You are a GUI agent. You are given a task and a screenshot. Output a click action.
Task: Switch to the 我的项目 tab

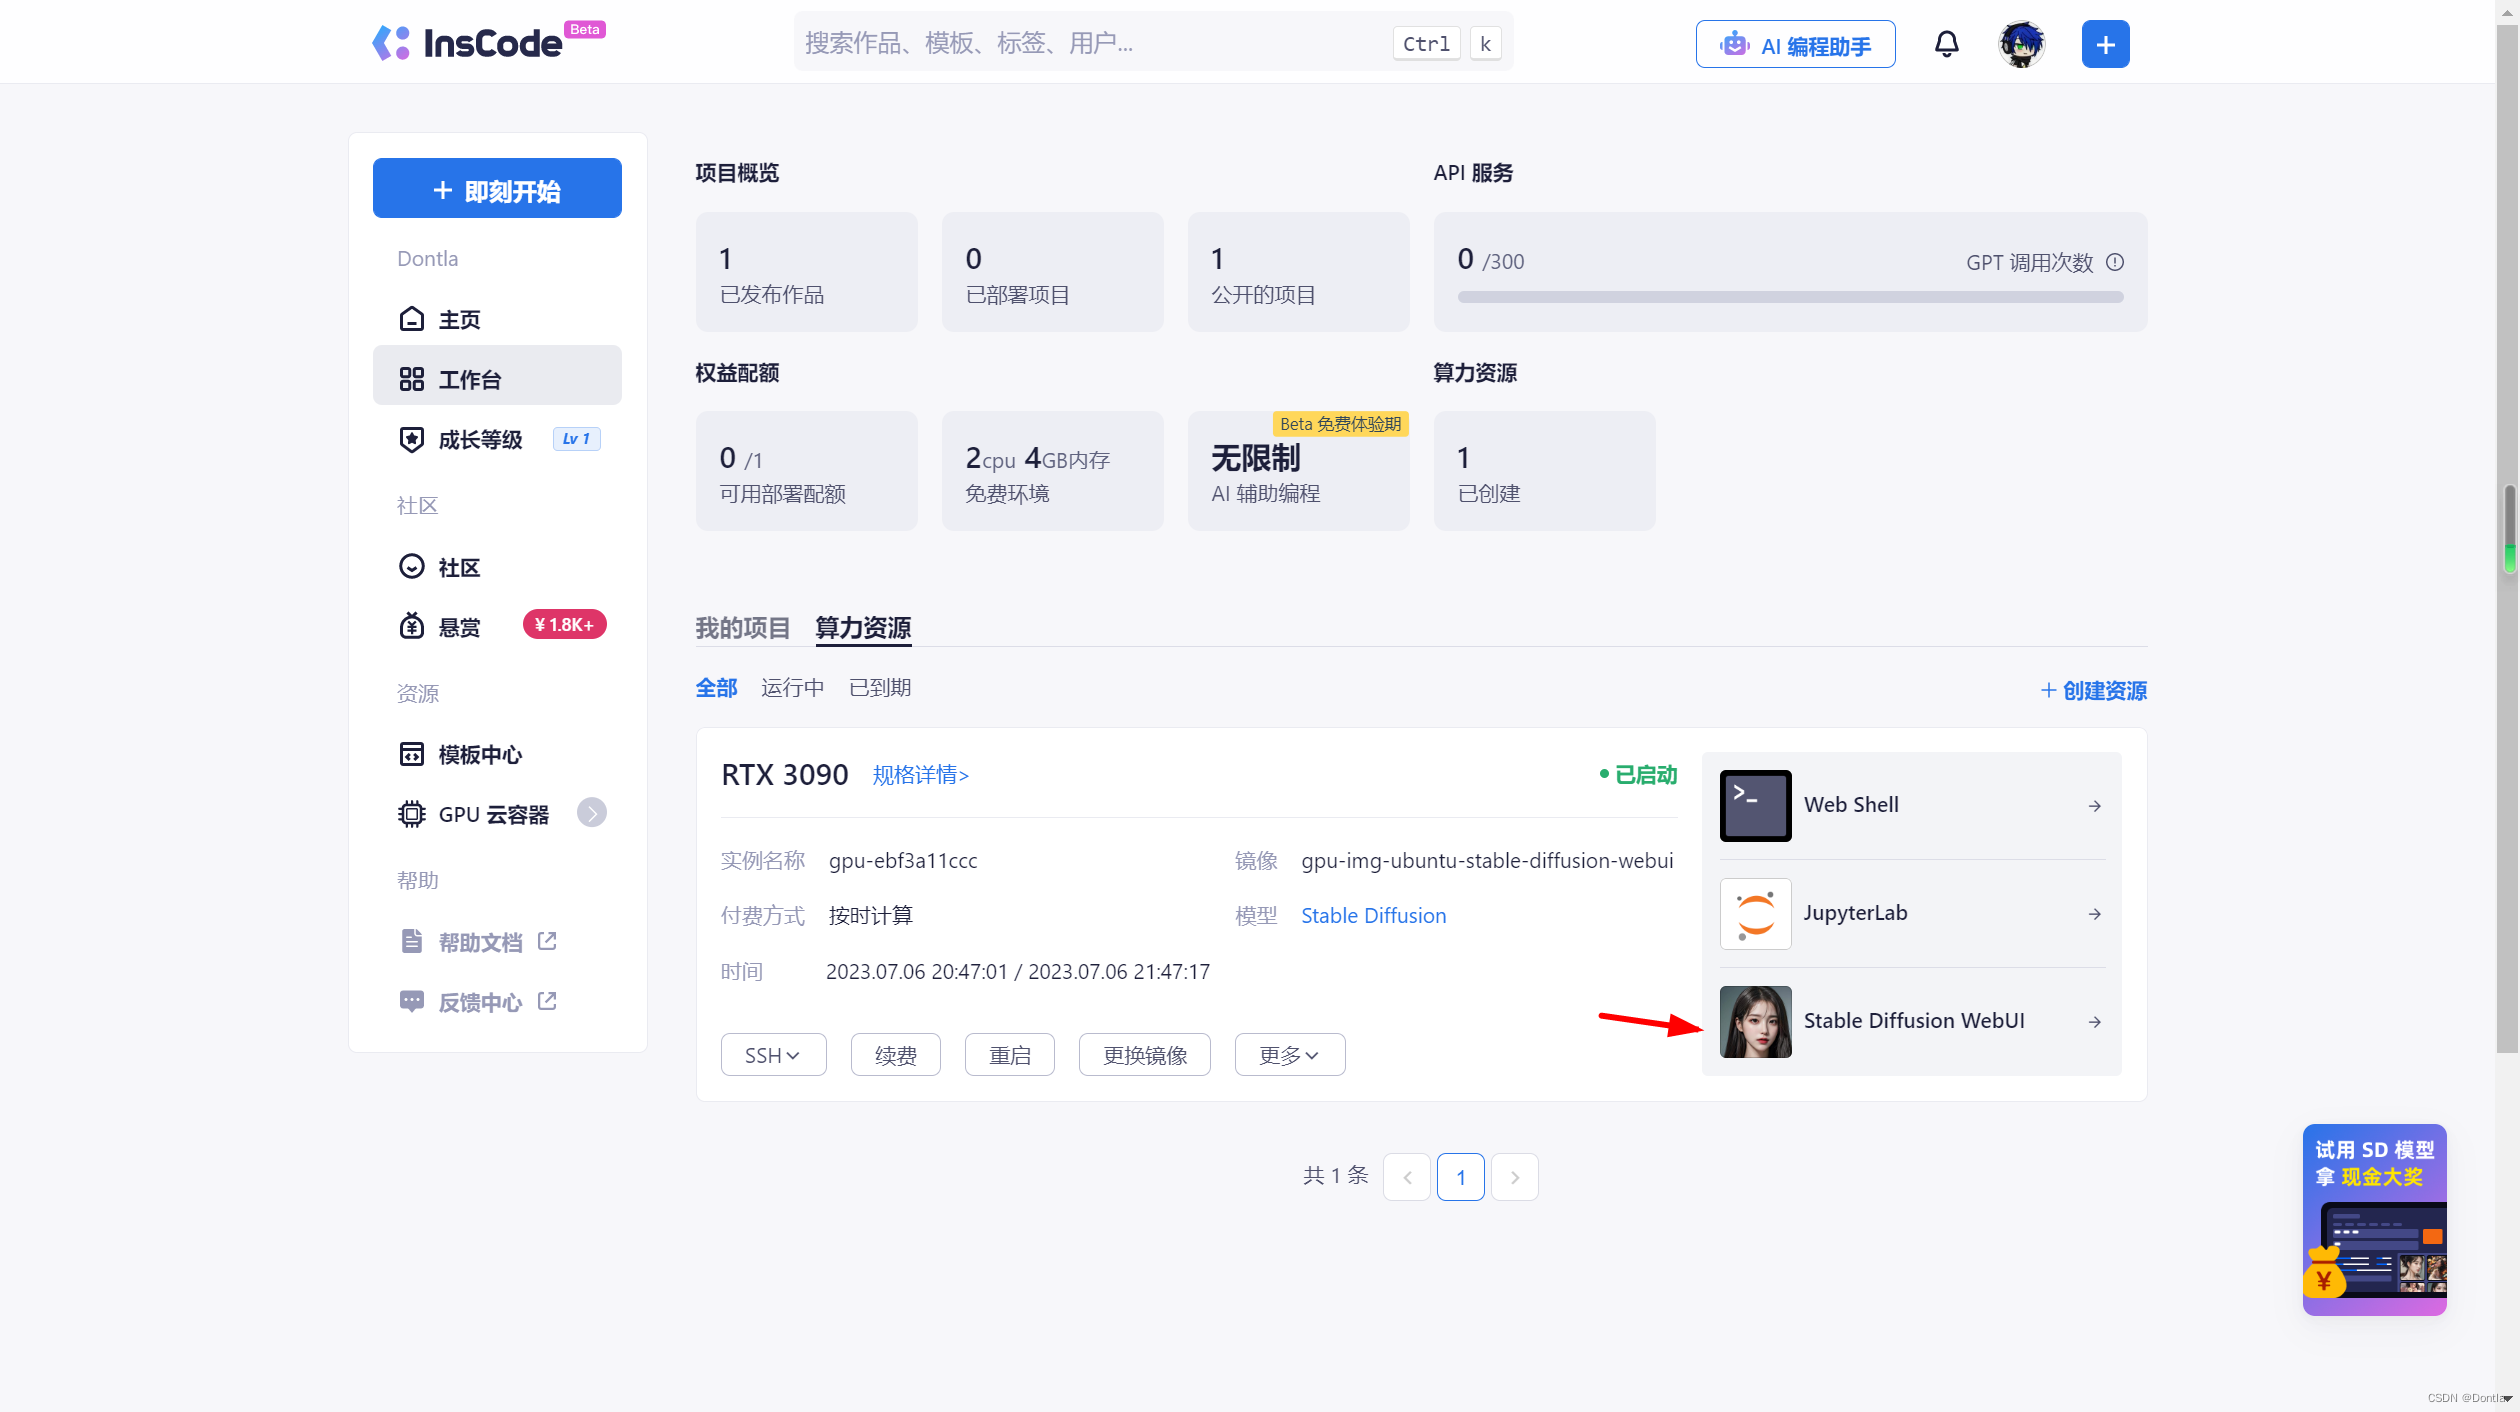[742, 628]
